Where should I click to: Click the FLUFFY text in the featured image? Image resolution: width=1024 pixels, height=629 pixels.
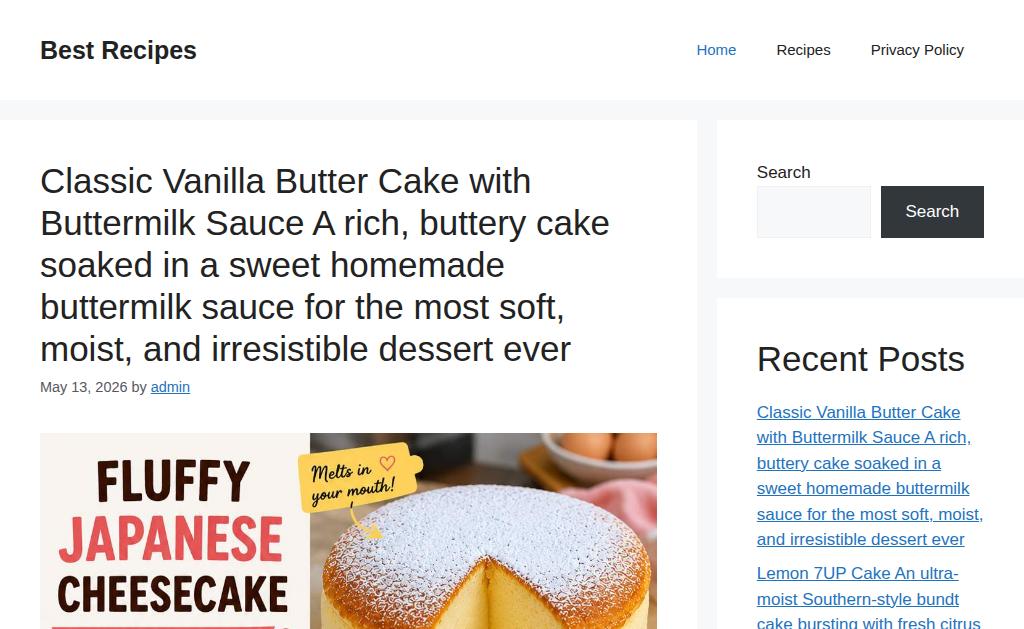pos(173,481)
